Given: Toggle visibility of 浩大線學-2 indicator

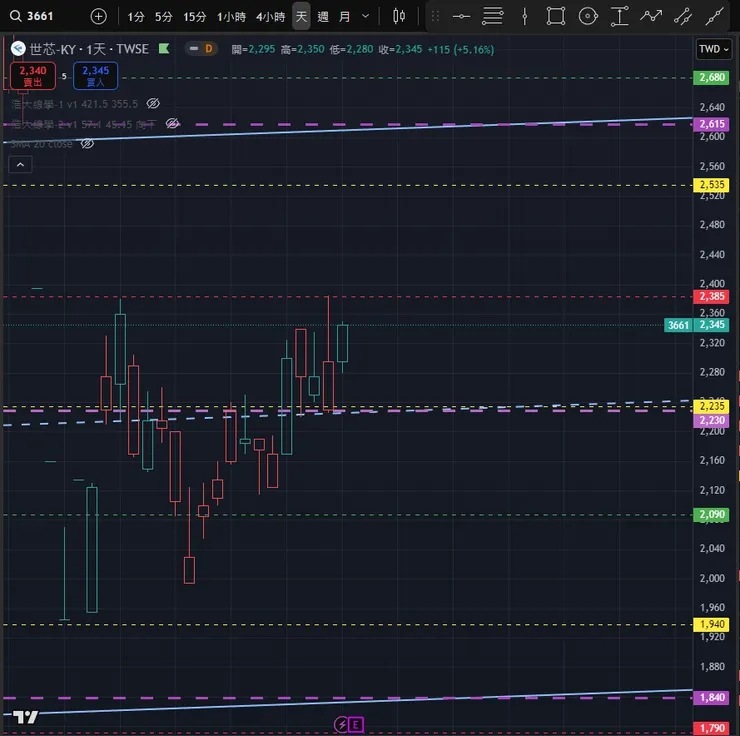Looking at the screenshot, I should pos(172,124).
